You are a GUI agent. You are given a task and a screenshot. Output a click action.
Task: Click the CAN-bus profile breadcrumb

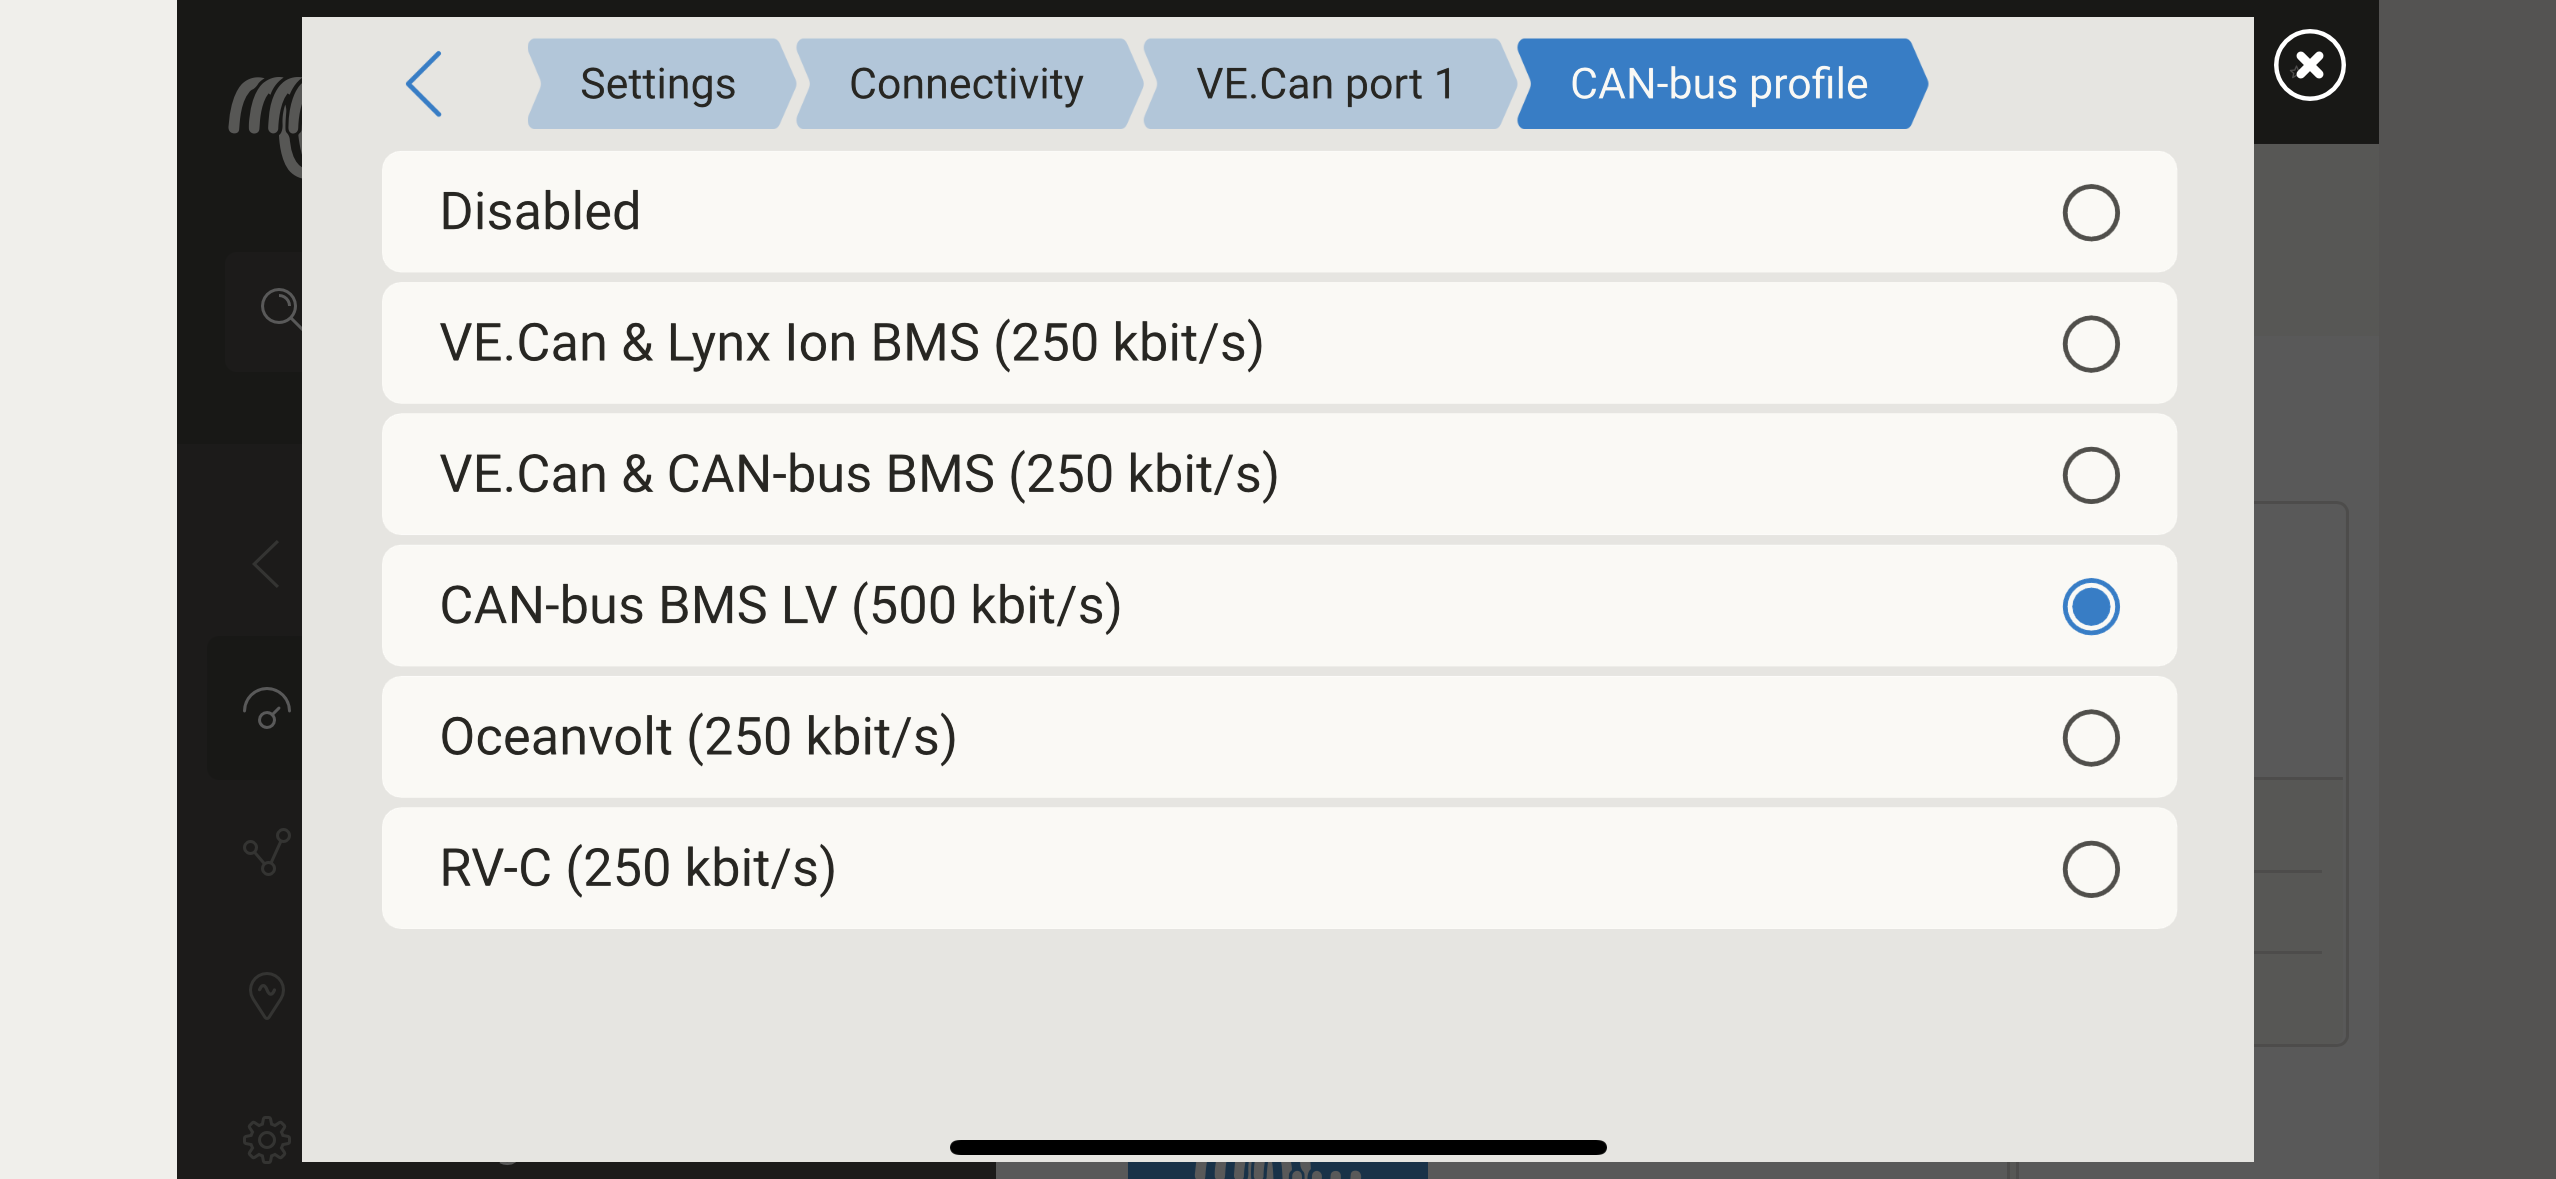tap(1719, 84)
